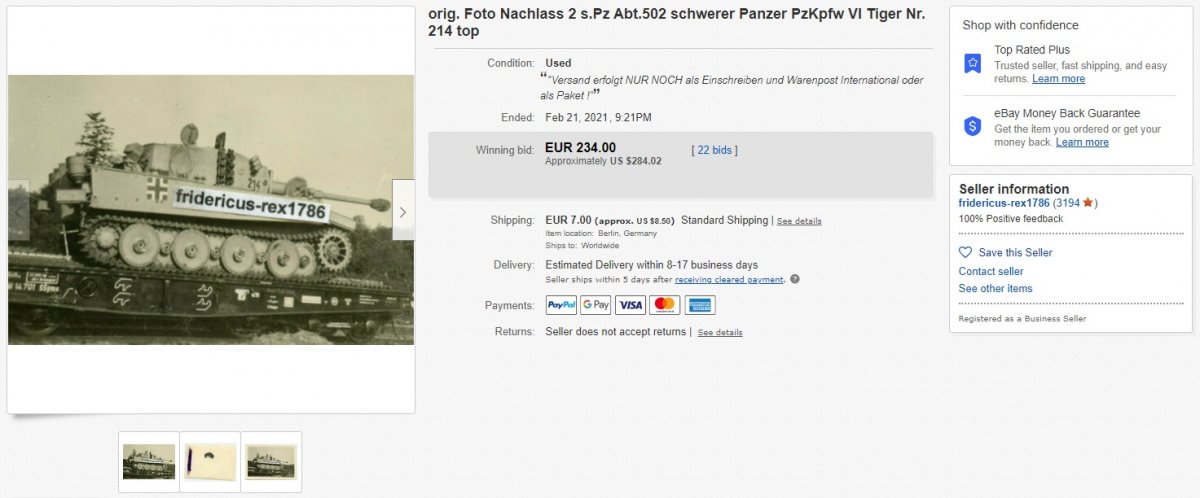The image size is (1200, 498).
Task: Show previous photo with left arrow
Action: click(x=19, y=211)
